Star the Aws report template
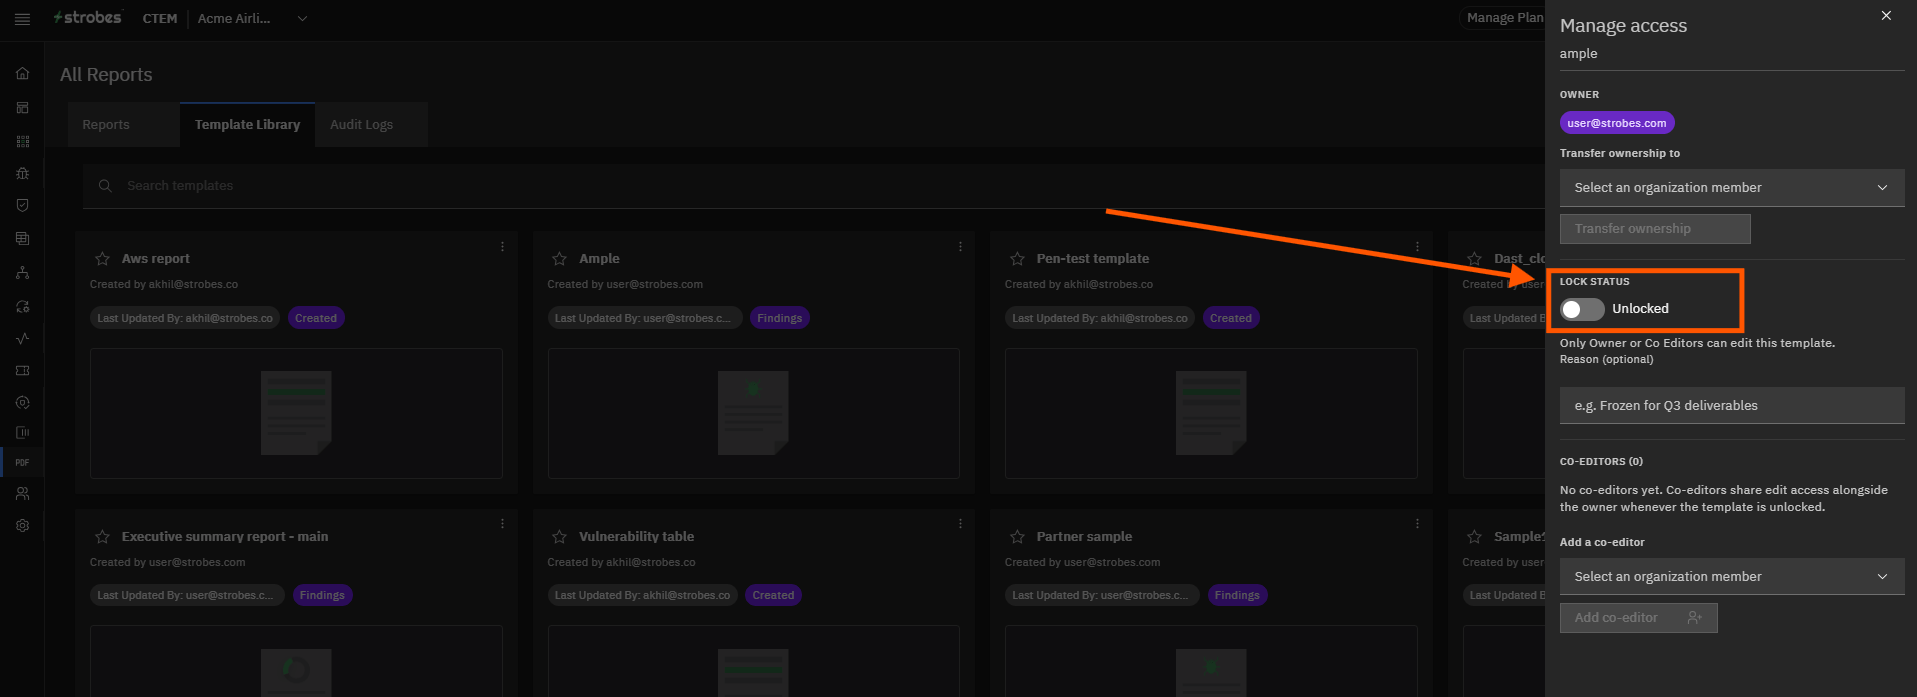This screenshot has width=1917, height=697. (102, 259)
